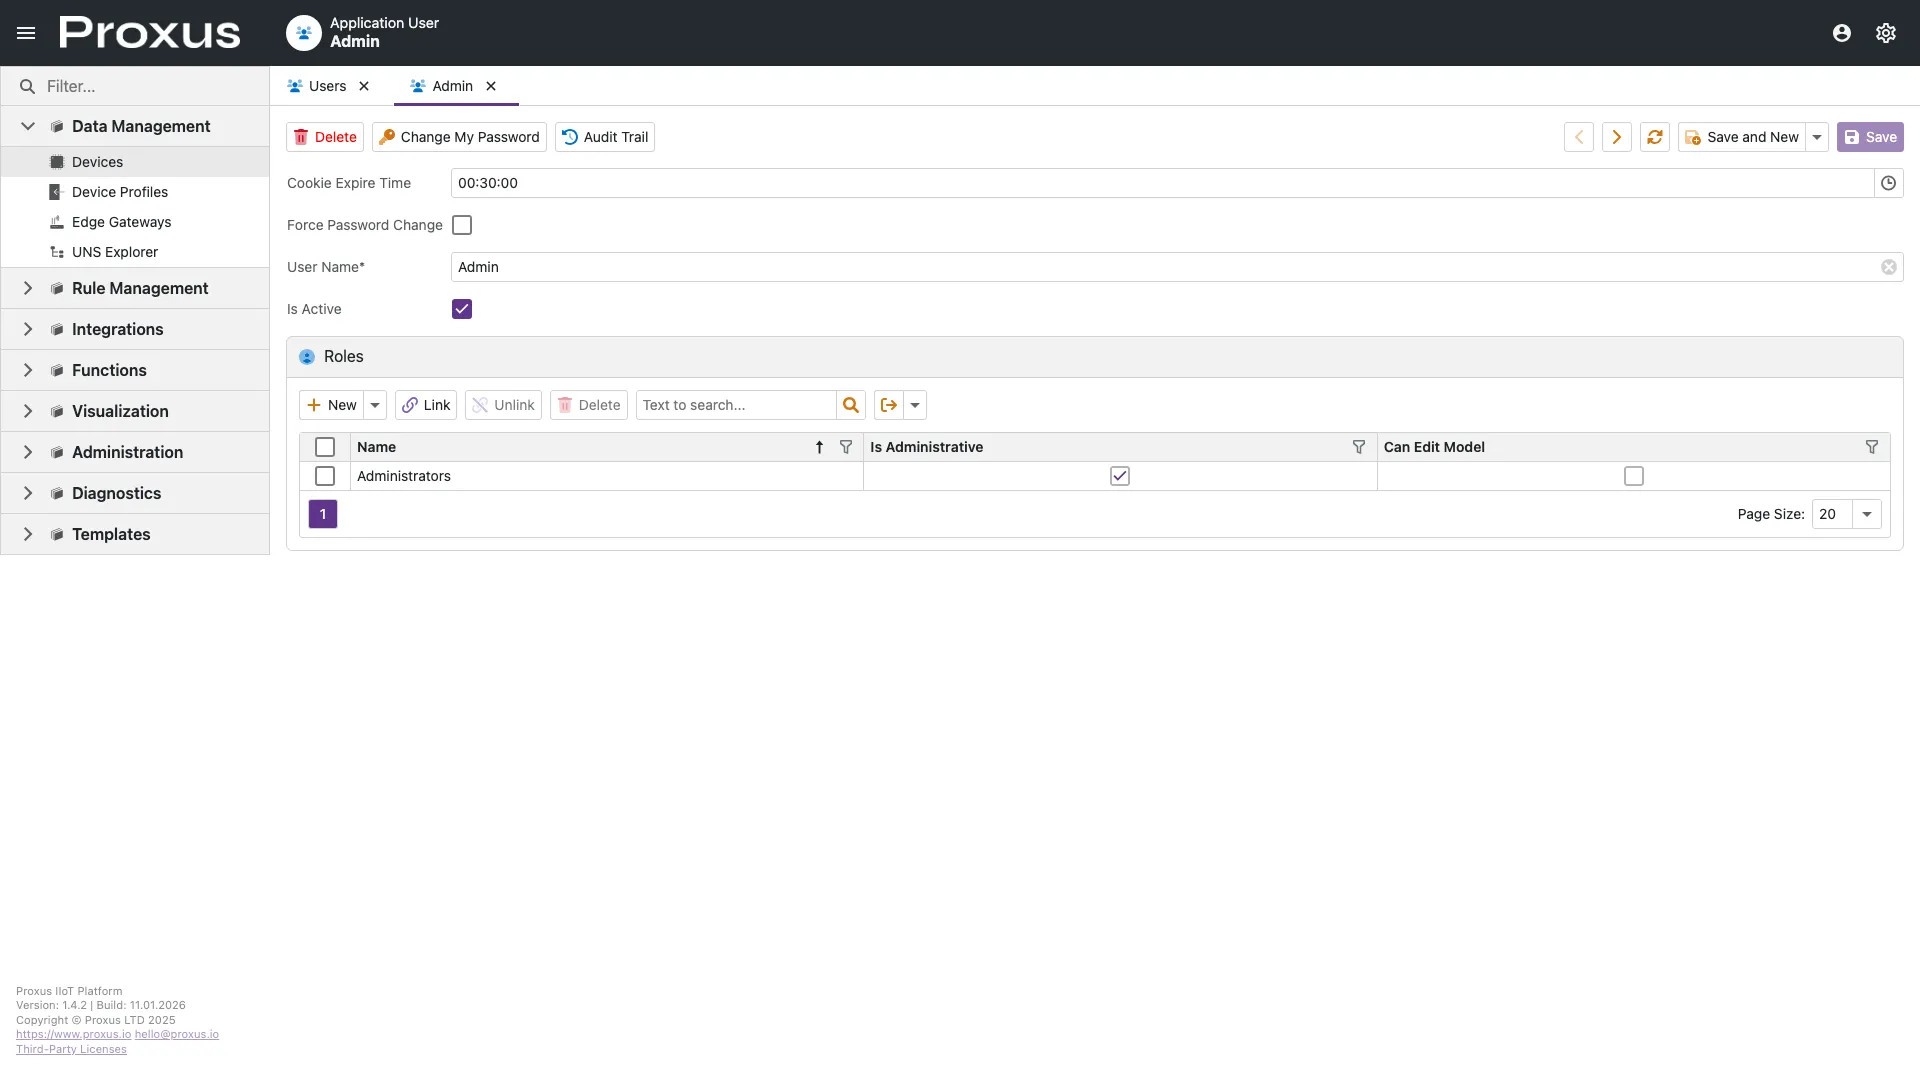This screenshot has height=1080, width=1920.
Task: Click the Change My Password button
Action: pyautogui.click(x=459, y=137)
